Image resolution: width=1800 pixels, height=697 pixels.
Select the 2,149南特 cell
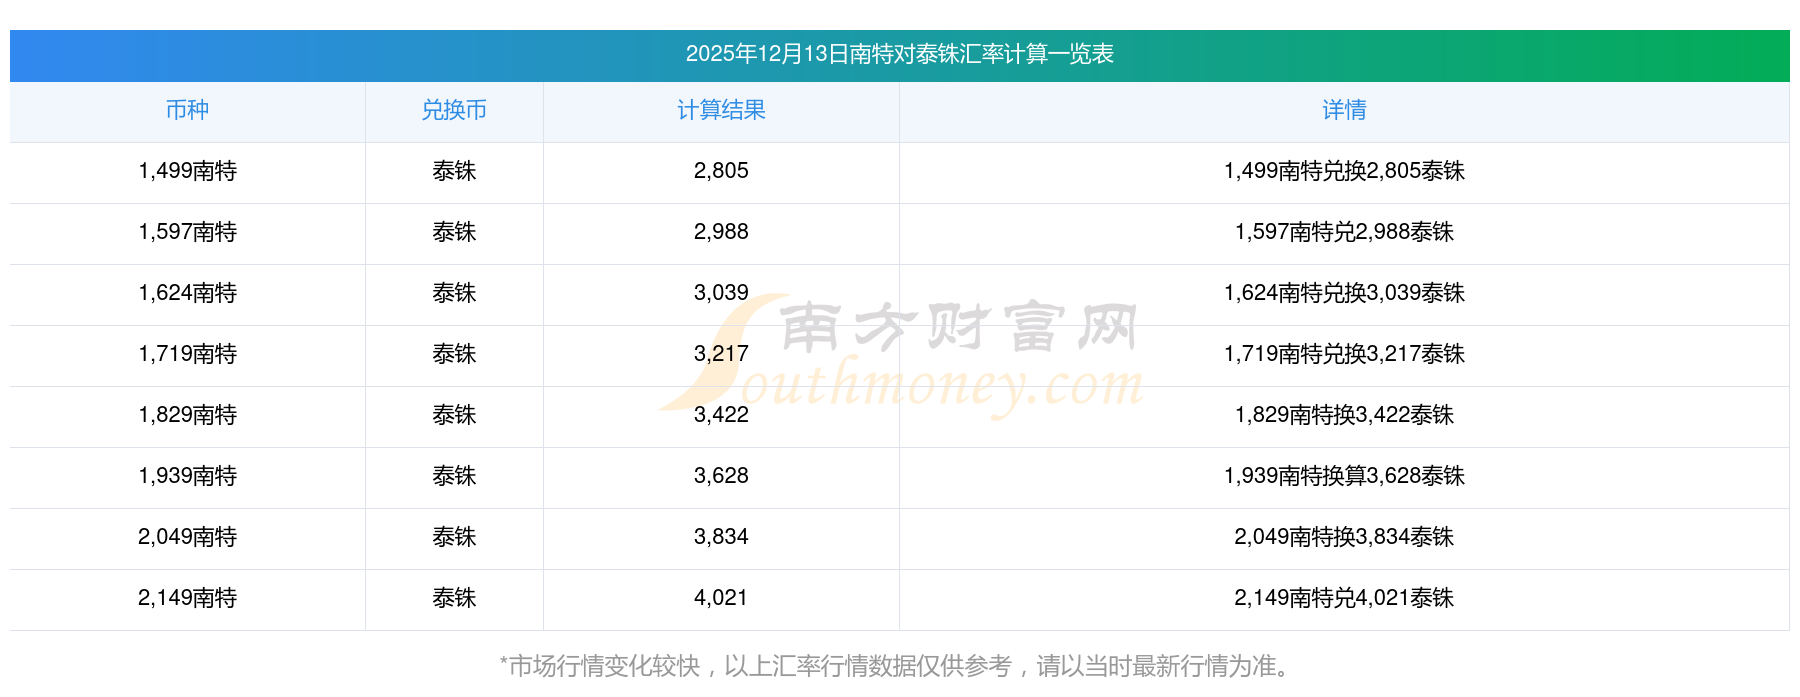(187, 598)
